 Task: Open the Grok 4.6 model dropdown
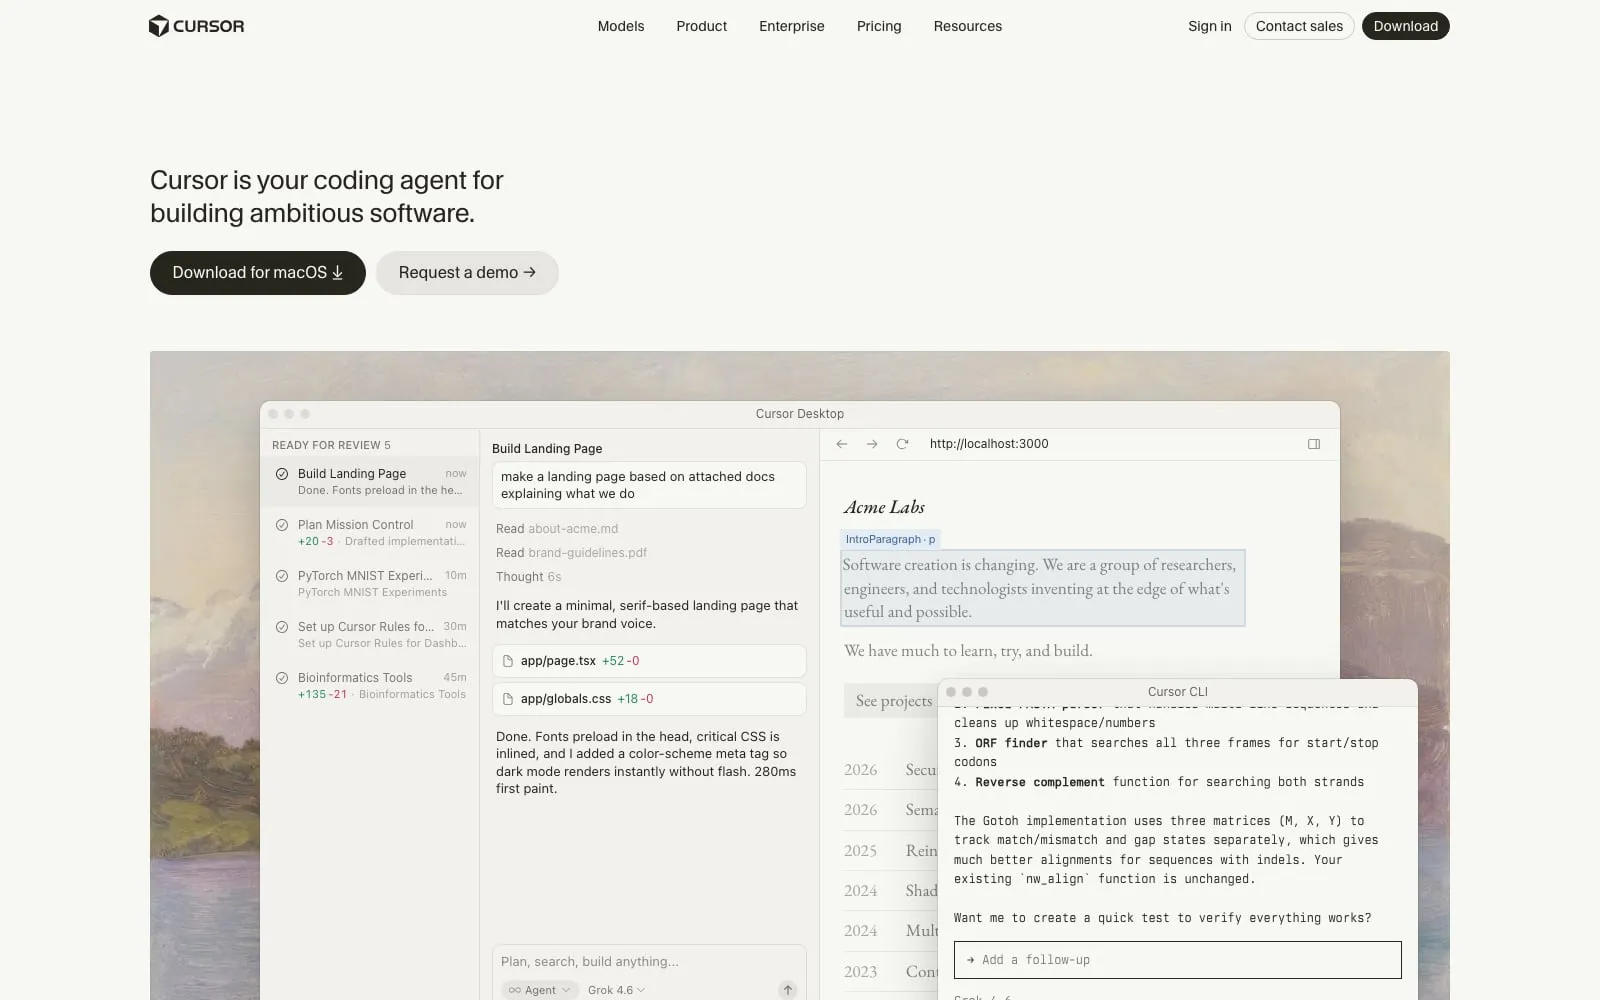[x=616, y=990]
